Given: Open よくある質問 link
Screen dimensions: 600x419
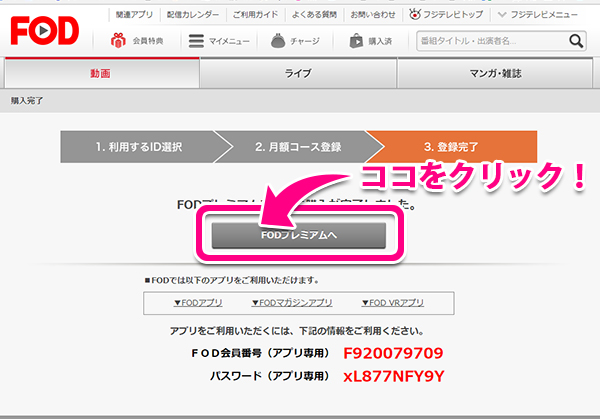Looking at the screenshot, I should coord(314,15).
